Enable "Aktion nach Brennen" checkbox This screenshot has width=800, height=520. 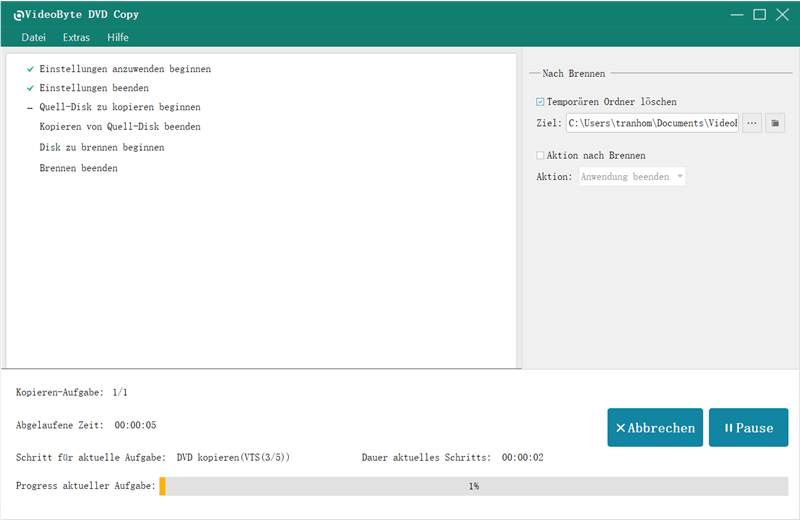coord(541,156)
